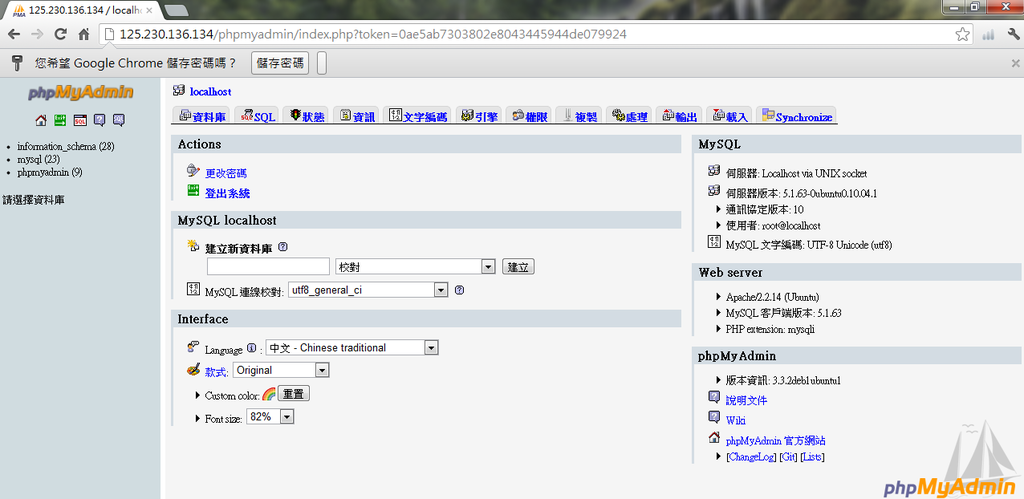The width and height of the screenshot is (1024, 499).
Task: Open the 引擎 tab
Action: pos(479,116)
